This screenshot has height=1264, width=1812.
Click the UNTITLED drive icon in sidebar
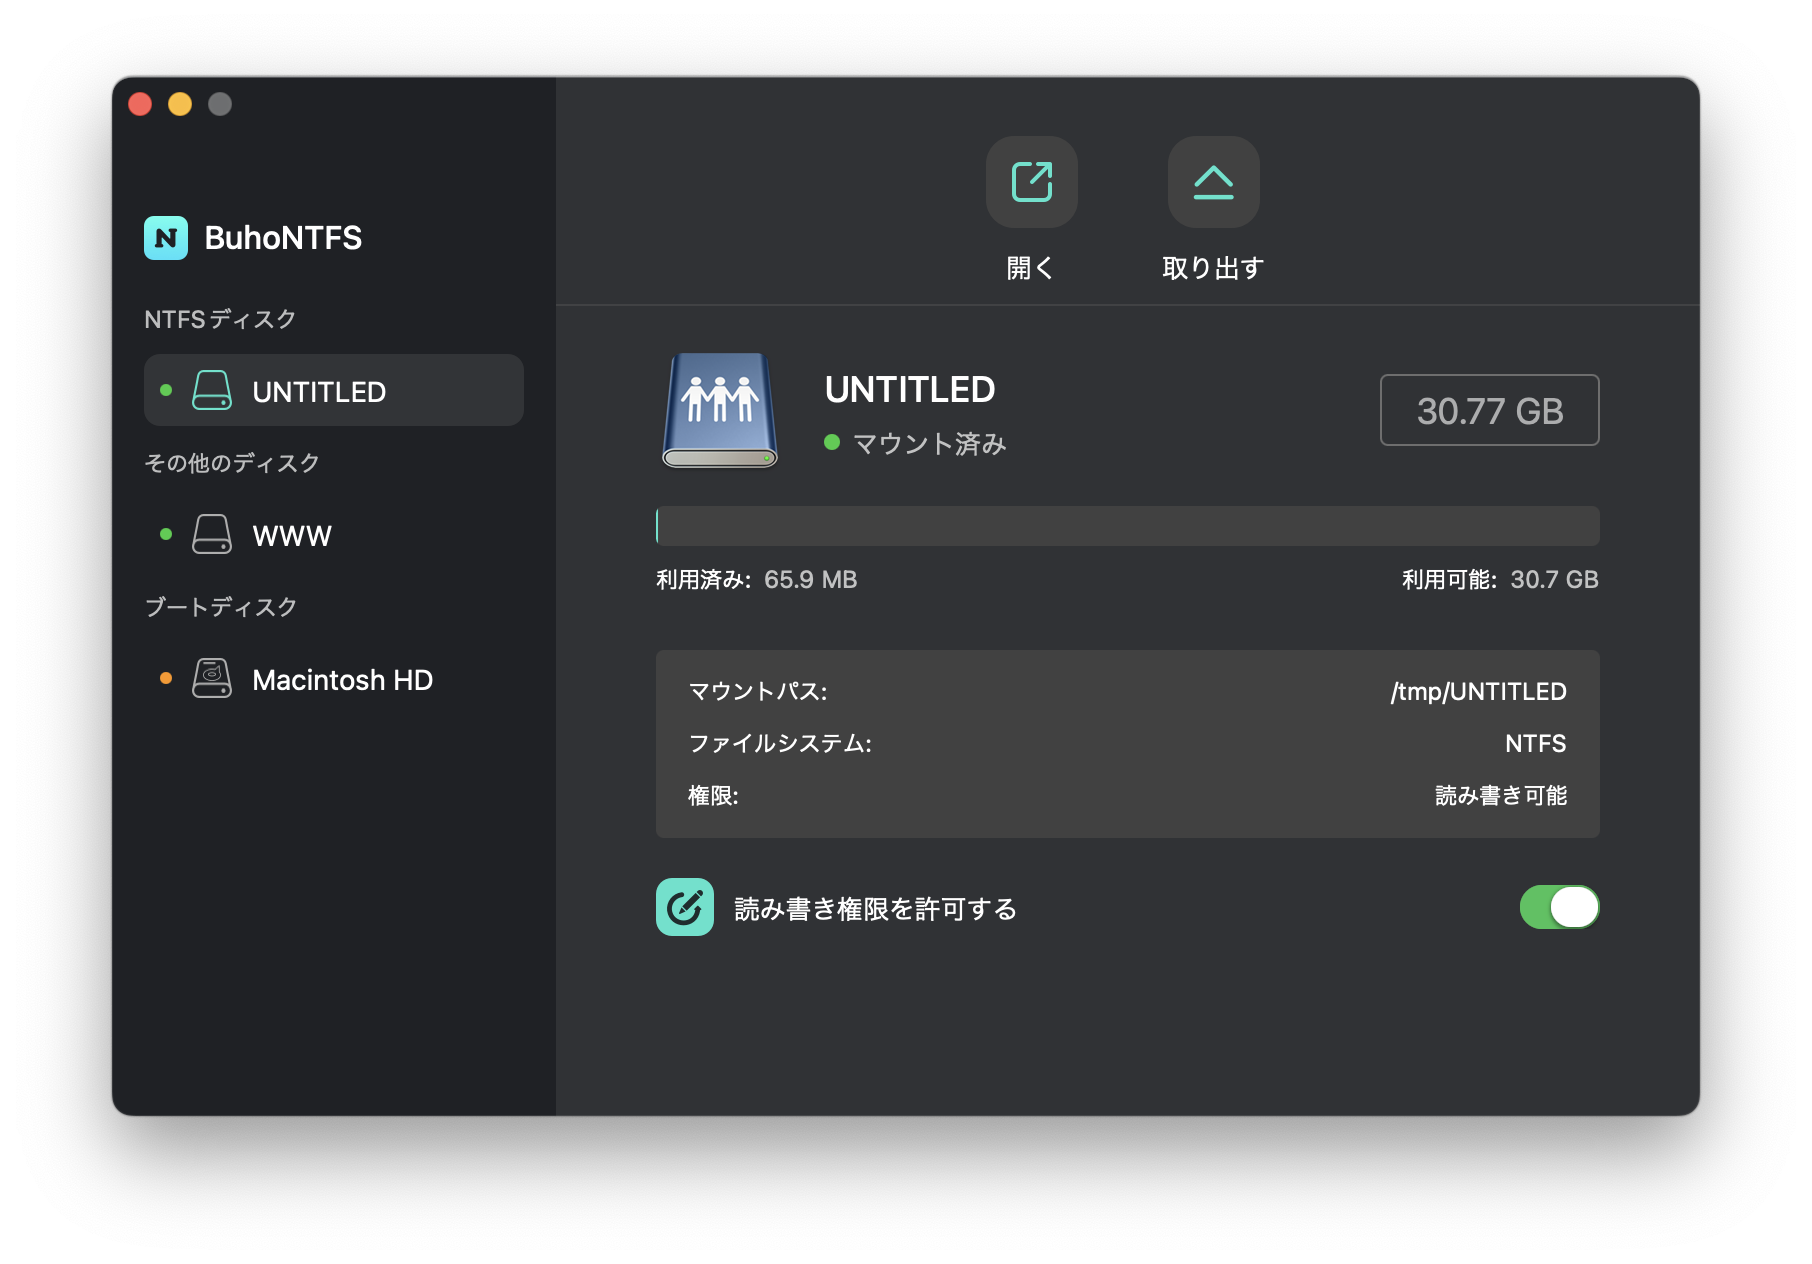[212, 390]
